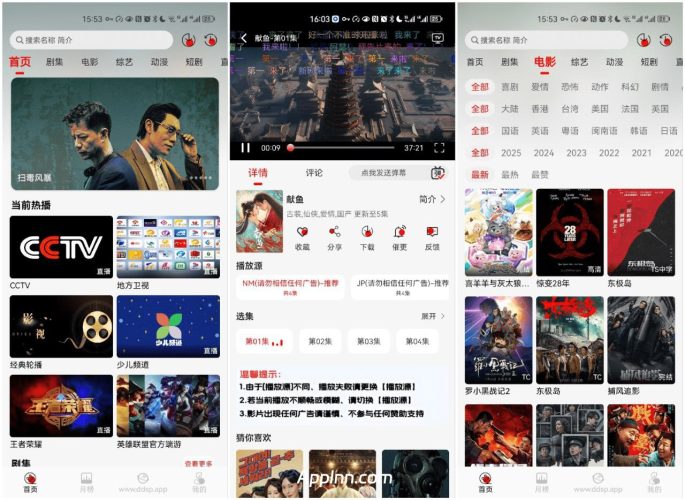The height and width of the screenshot is (500, 685).
Task: Open watch history icon on the right screen
Action: coord(665,40)
